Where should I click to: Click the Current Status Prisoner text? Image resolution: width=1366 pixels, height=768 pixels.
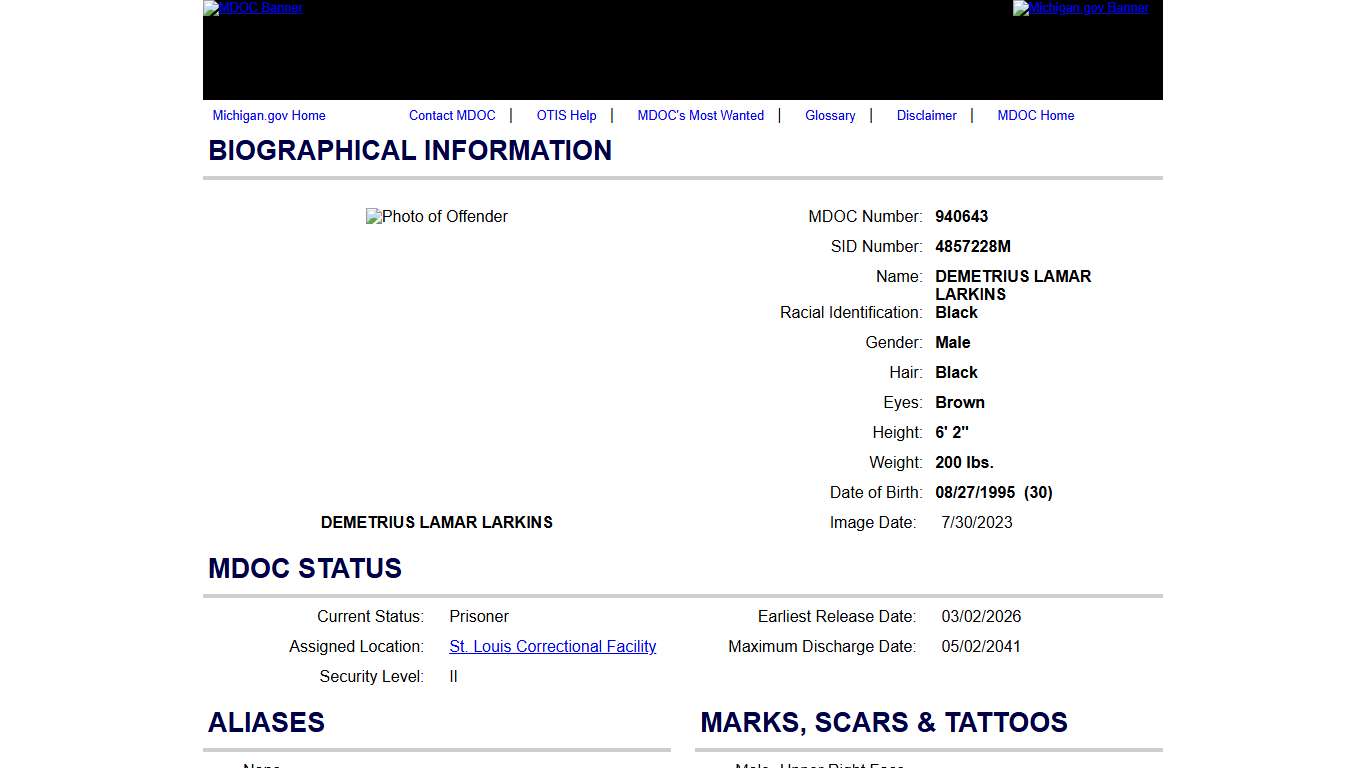(478, 616)
